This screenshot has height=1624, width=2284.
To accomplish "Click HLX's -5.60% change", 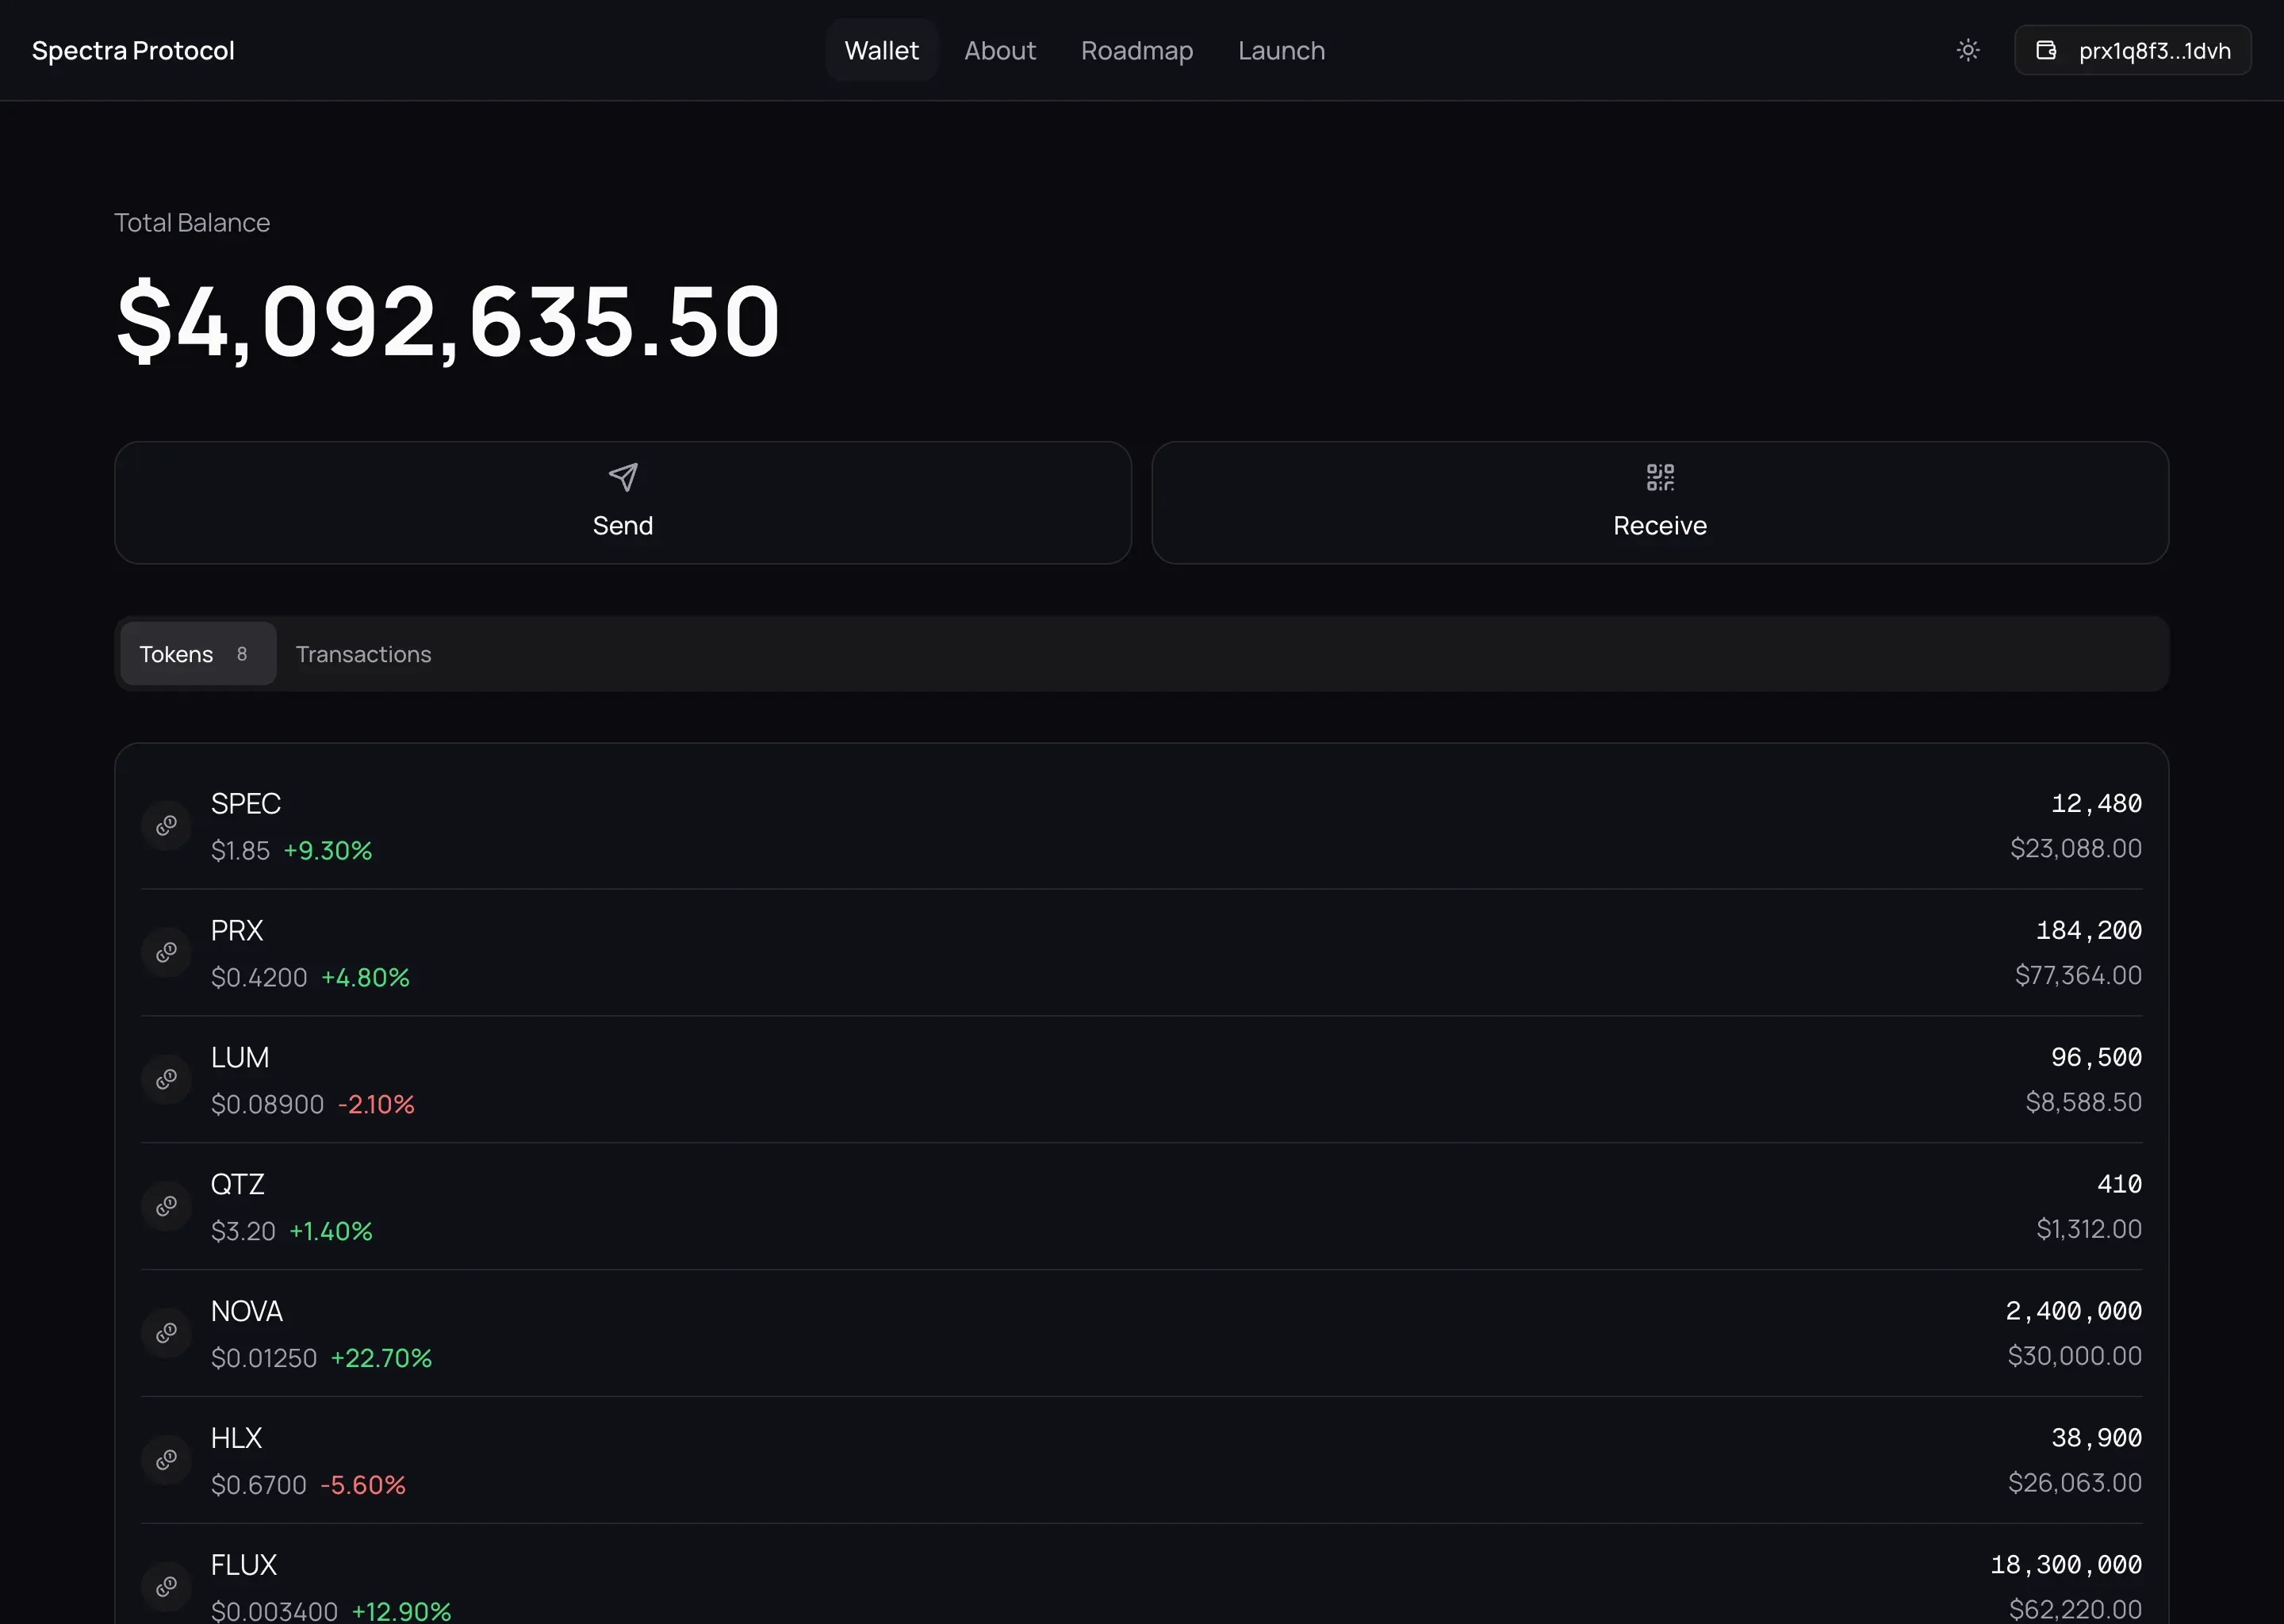I will click(x=363, y=1485).
